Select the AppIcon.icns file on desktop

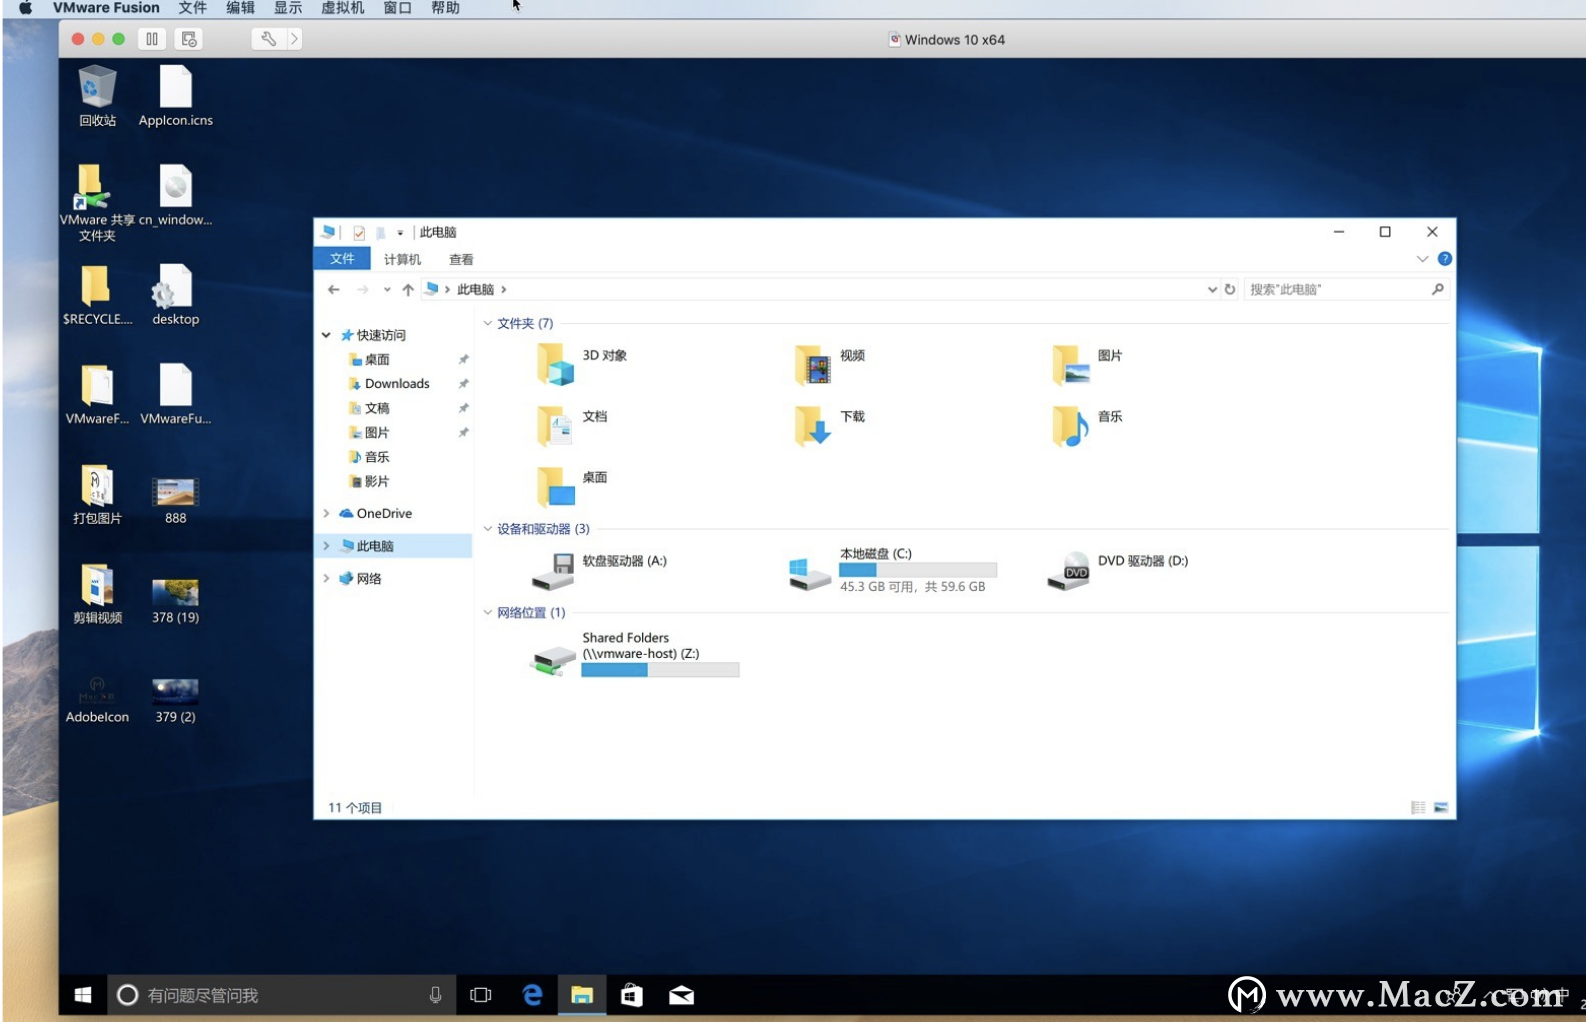click(175, 96)
